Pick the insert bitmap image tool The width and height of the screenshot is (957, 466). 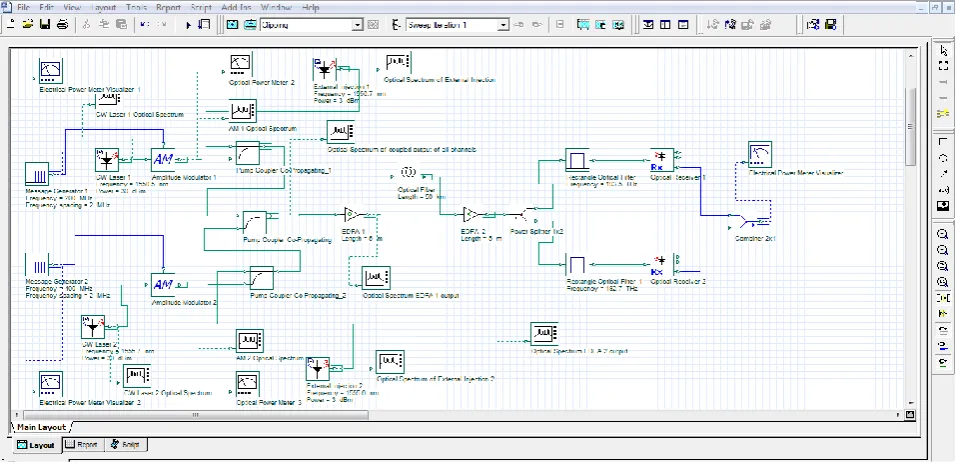(x=944, y=206)
